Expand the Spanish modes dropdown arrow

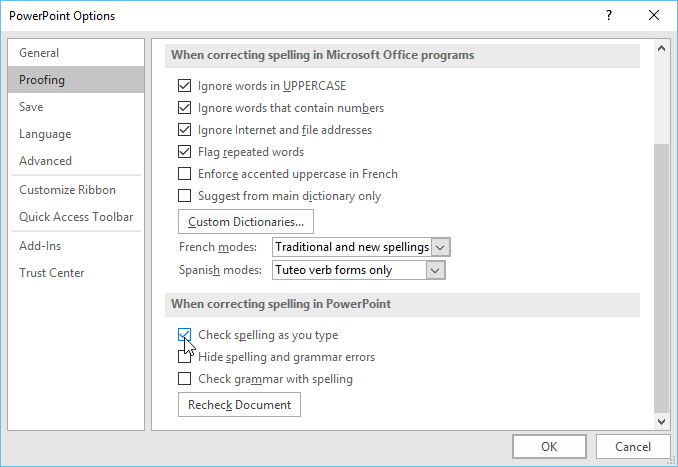tap(435, 270)
